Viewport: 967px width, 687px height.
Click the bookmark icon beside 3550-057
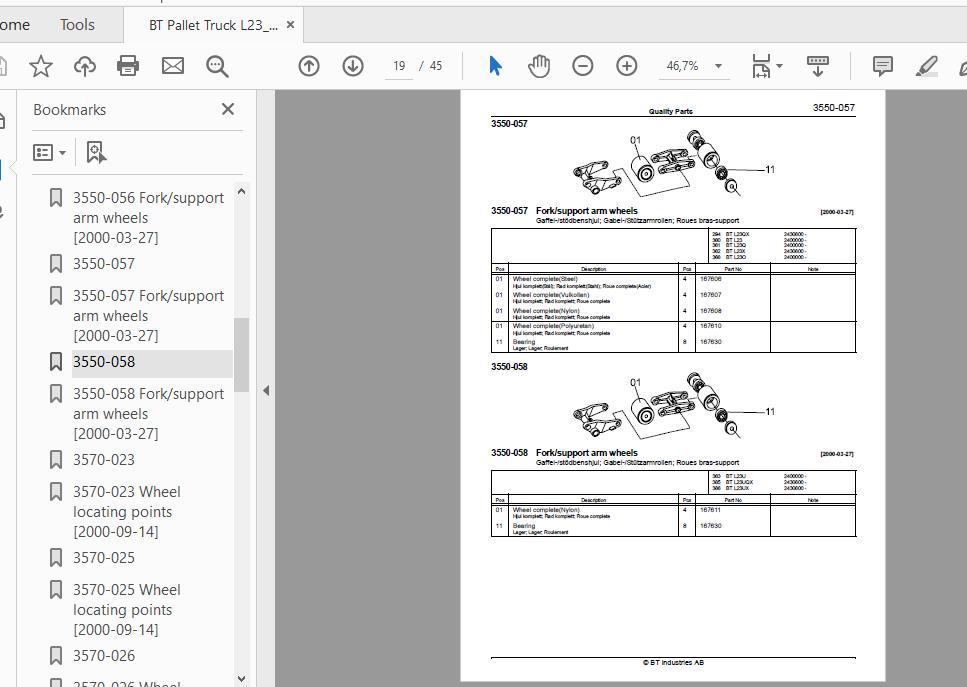56,264
